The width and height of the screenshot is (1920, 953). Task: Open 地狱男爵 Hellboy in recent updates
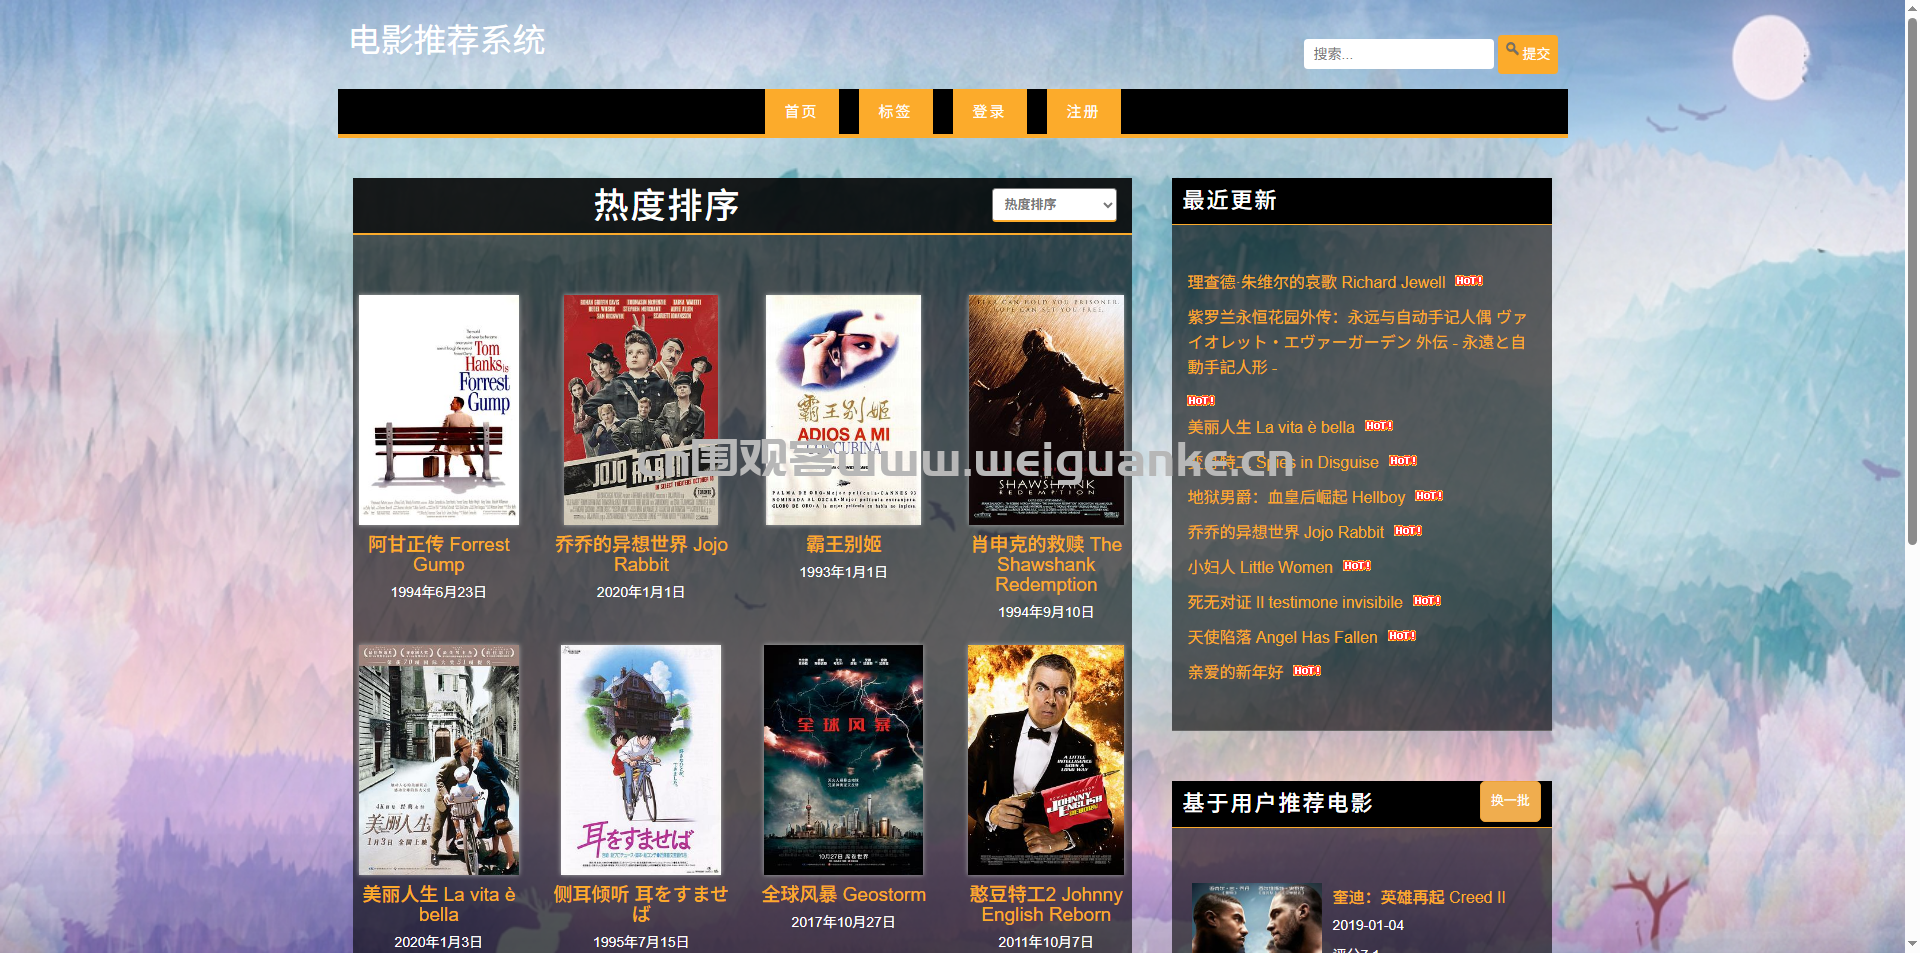(1296, 497)
